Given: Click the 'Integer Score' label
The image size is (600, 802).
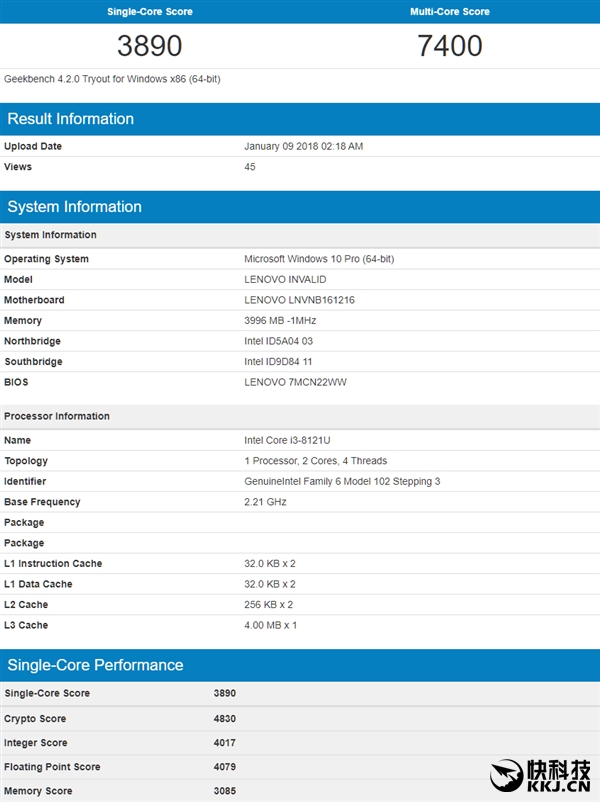Looking at the screenshot, I should point(35,743).
